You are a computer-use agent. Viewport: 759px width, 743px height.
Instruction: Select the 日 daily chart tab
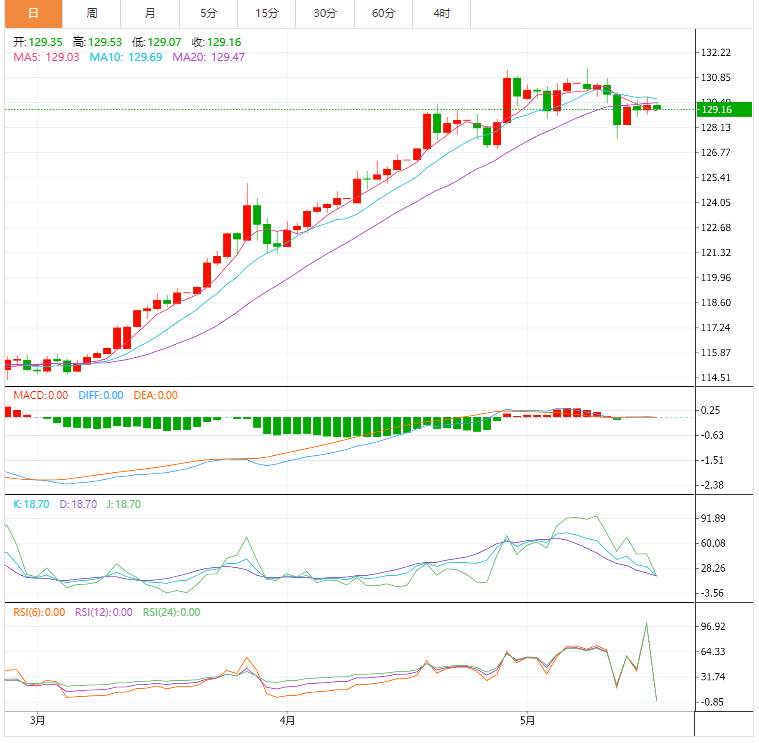coord(33,14)
